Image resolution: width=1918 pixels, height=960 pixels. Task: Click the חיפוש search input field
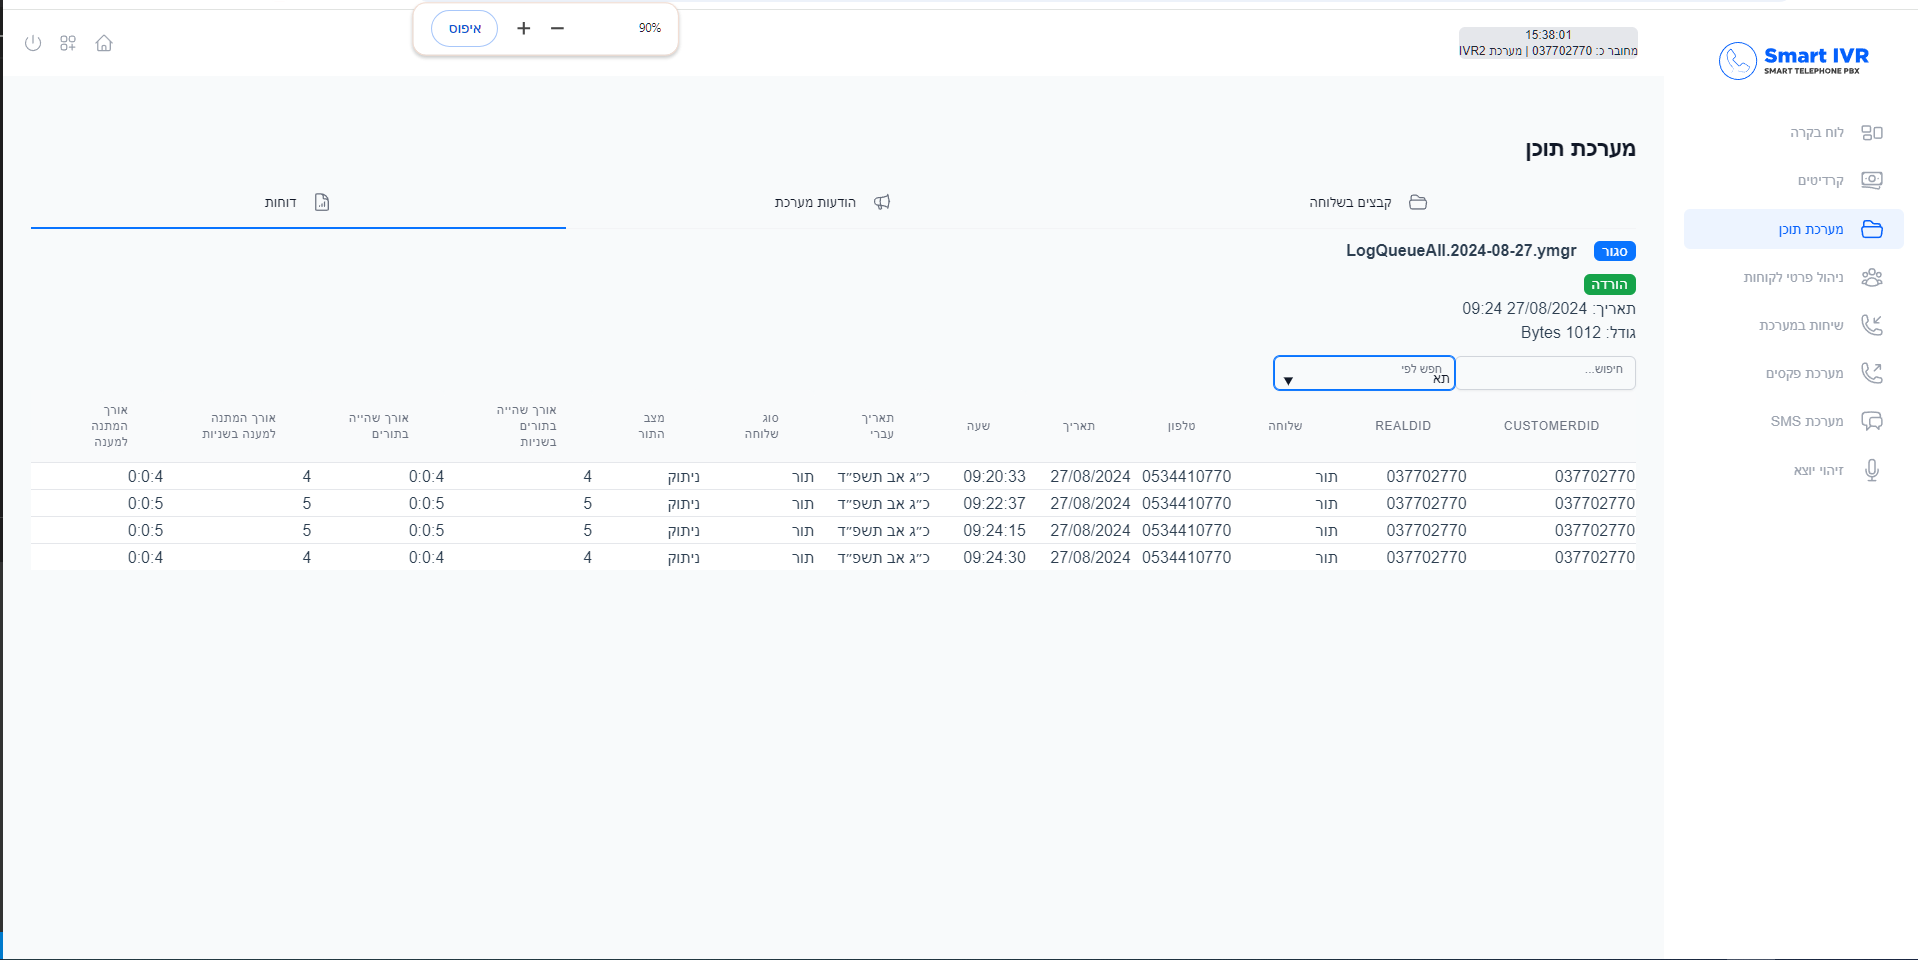click(x=1545, y=373)
